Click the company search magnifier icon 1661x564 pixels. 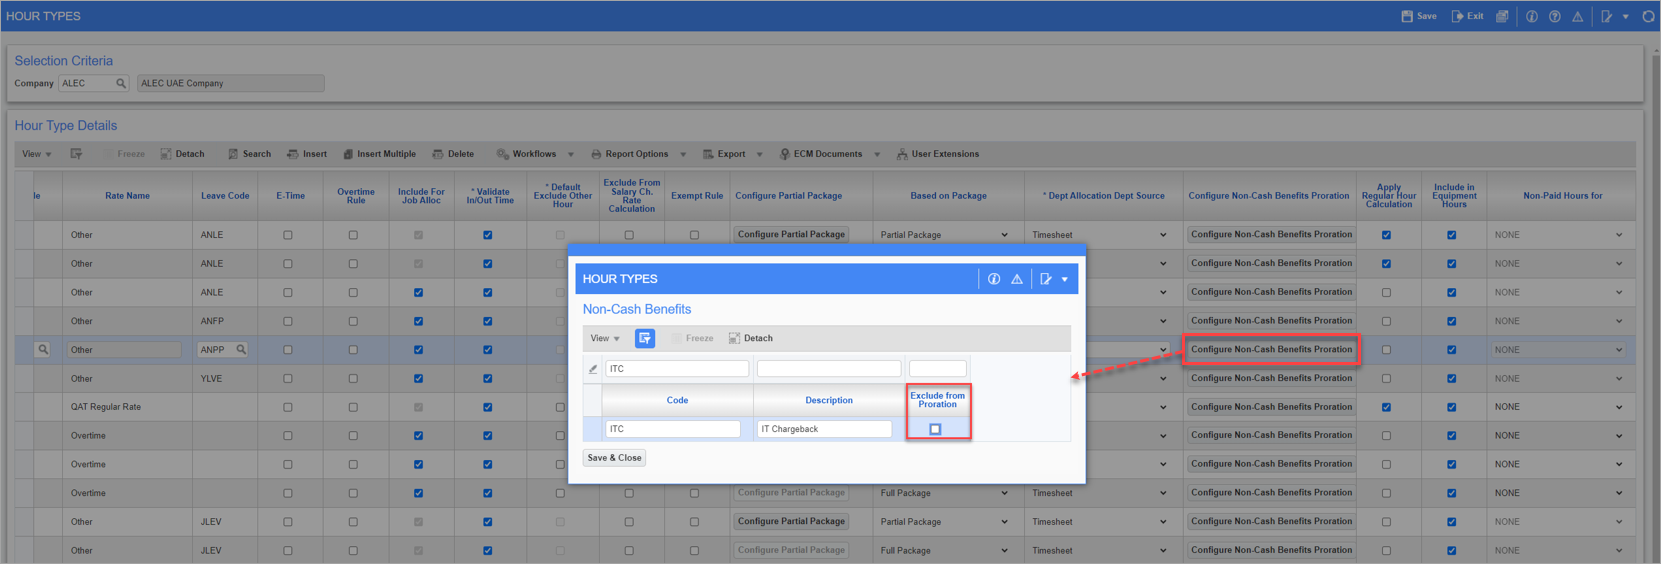[x=121, y=83]
